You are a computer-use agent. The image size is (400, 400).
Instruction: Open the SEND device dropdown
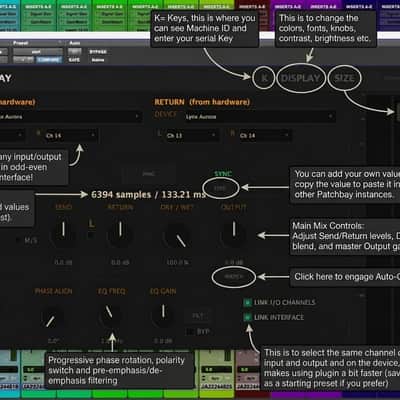click(x=70, y=117)
